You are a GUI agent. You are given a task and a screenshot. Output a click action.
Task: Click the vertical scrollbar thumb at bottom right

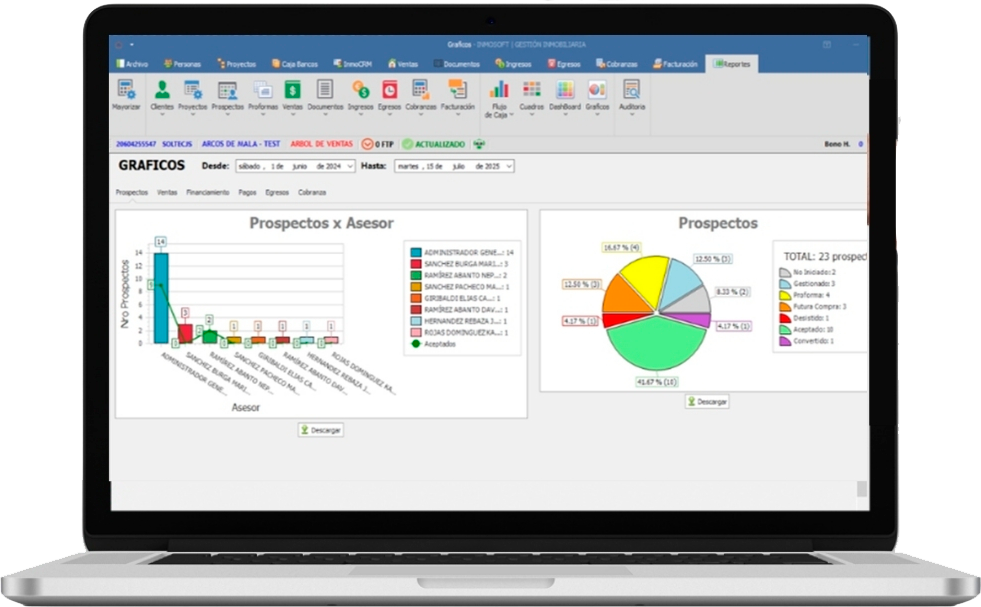(x=862, y=489)
